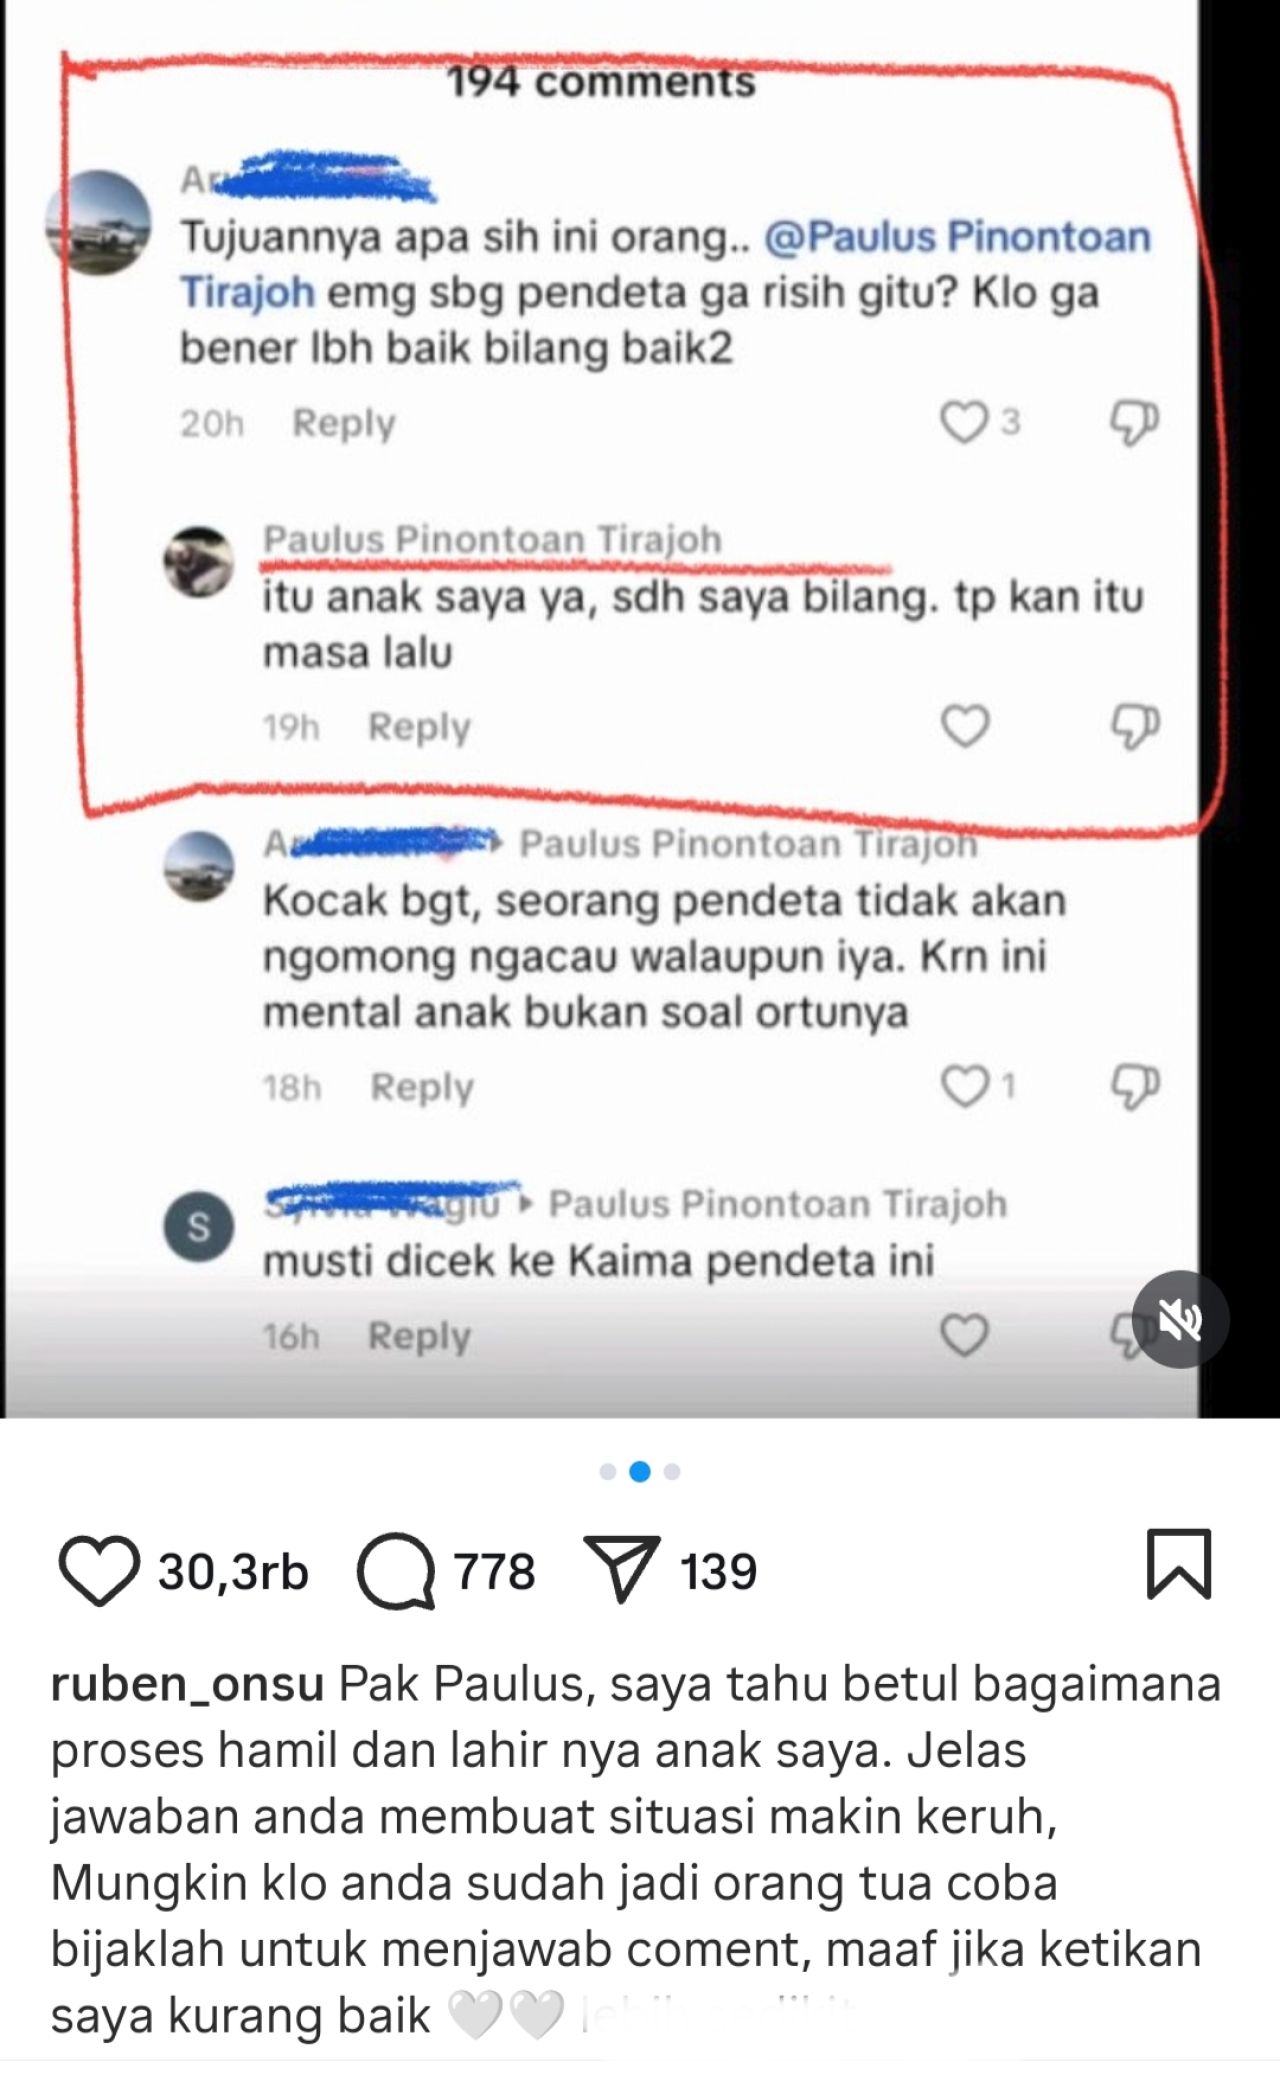Screen dimensions: 1280x2081
Task: Share the post with the paper plane icon
Action: coord(621,1570)
